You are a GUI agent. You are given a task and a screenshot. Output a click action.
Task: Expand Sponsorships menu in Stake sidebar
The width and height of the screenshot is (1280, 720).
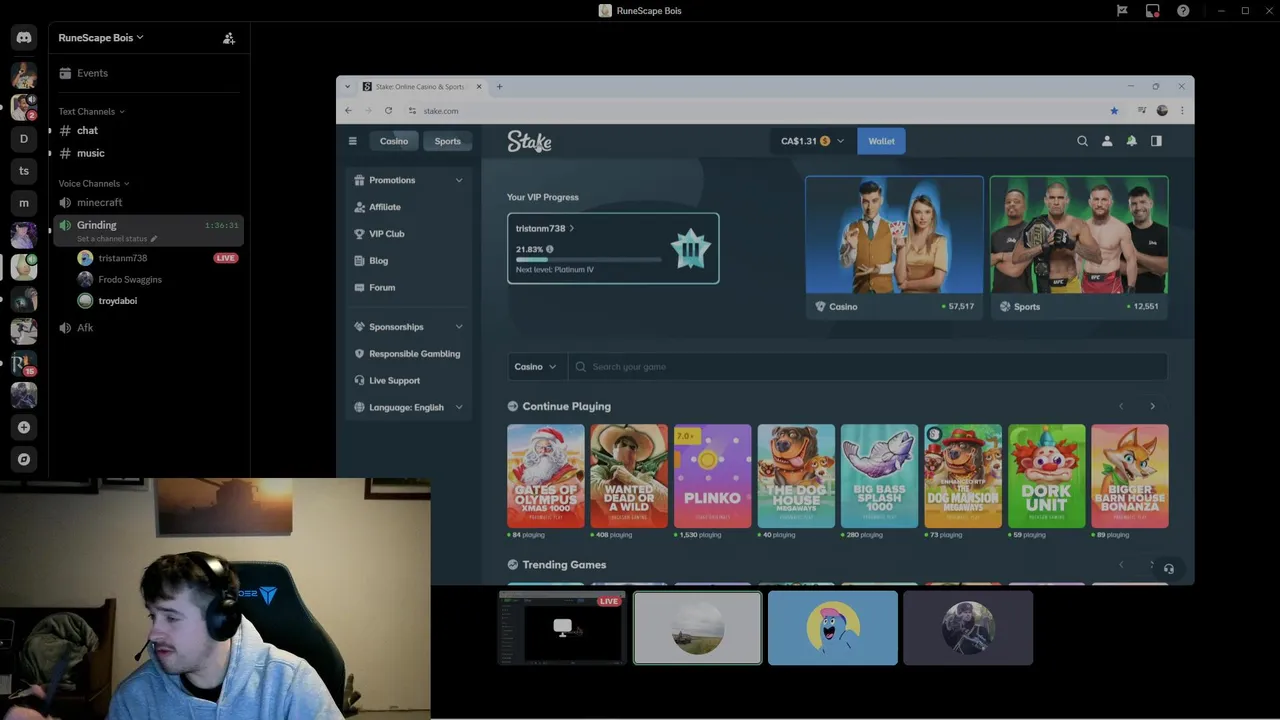click(x=409, y=327)
